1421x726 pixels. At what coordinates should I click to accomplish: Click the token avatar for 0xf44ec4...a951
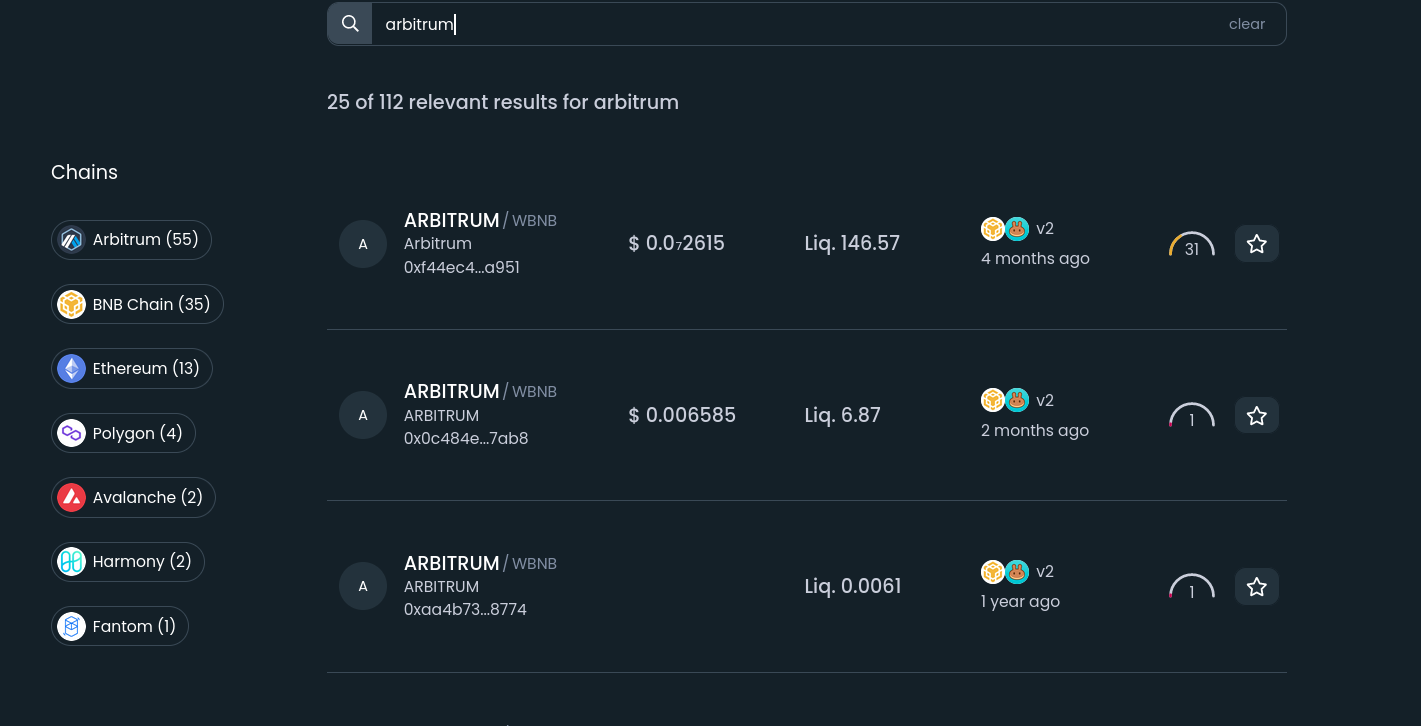(363, 244)
